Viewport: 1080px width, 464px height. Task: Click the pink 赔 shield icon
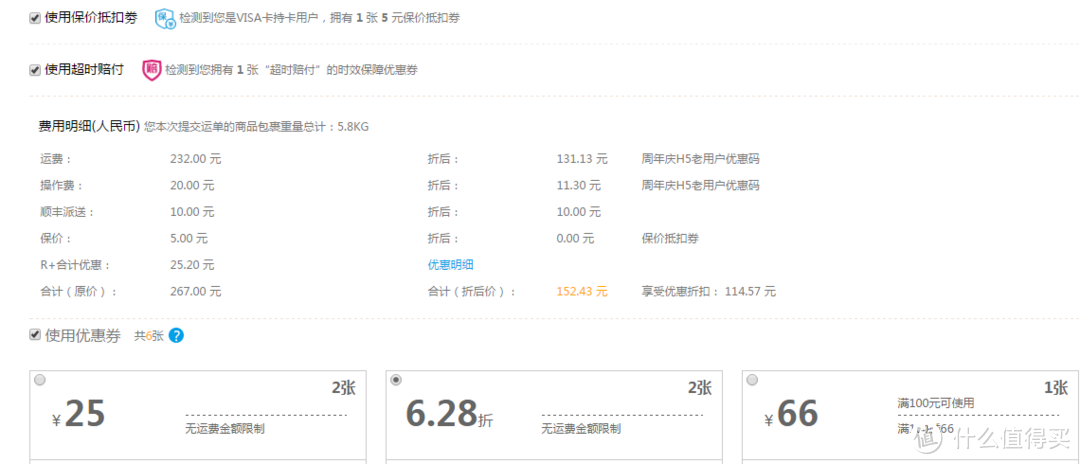(152, 70)
